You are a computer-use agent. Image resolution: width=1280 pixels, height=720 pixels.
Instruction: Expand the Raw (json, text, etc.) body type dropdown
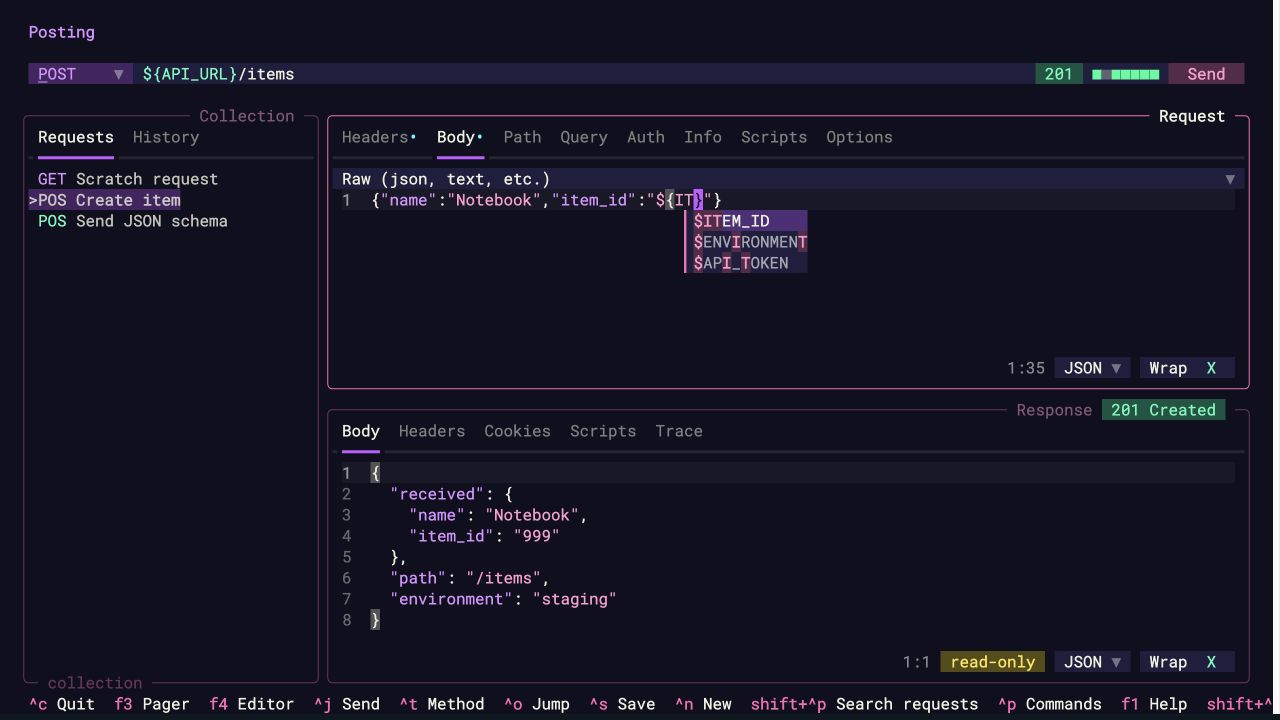[788, 179]
